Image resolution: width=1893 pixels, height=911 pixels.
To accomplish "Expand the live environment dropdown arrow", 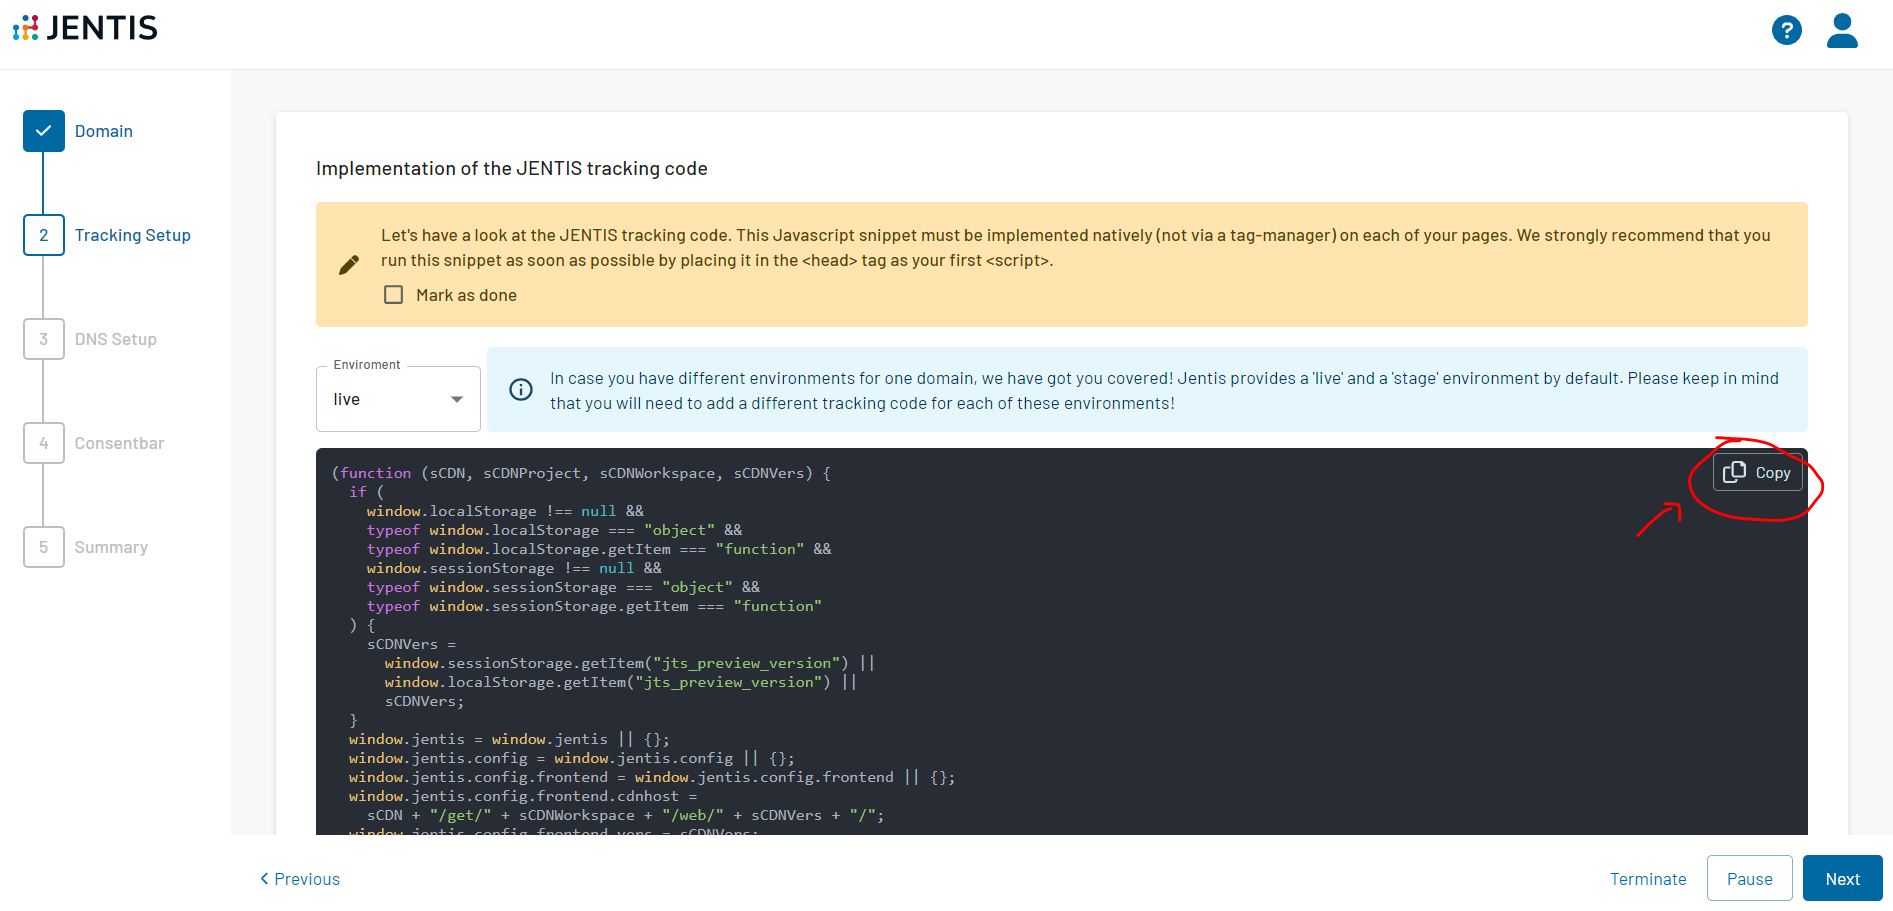I will coord(457,399).
